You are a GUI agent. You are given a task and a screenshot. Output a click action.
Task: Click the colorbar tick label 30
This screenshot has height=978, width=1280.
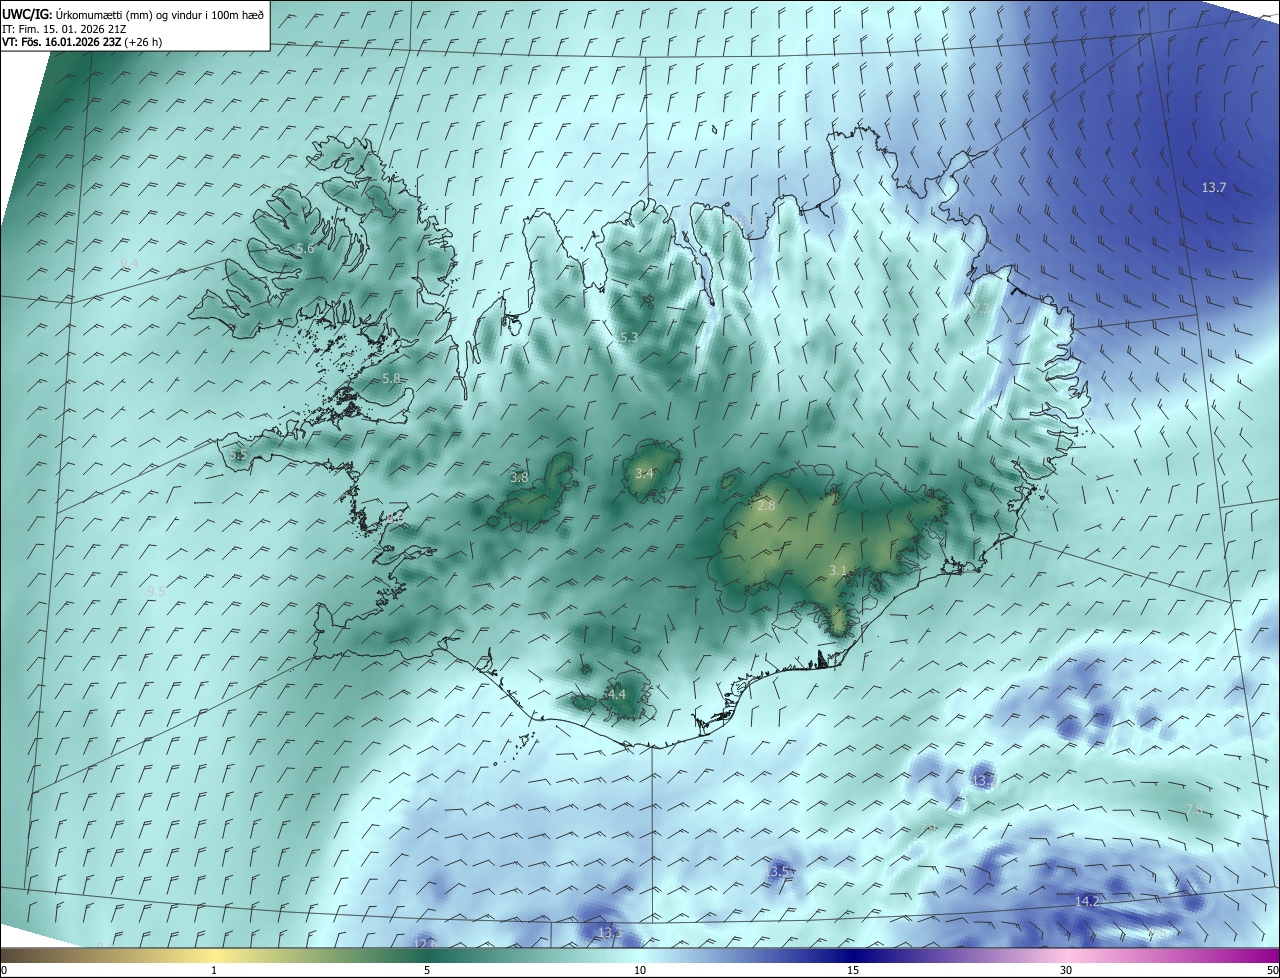(x=1066, y=970)
